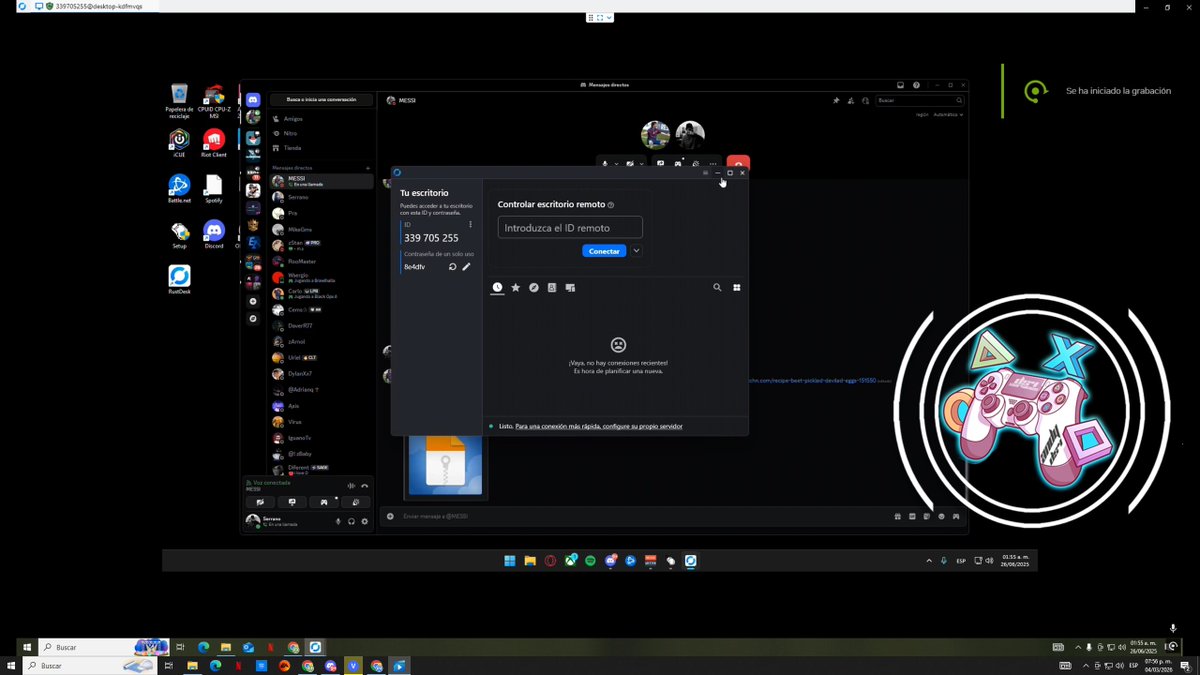Open the RustDesk settings menu icon in titlebar
The image size is (1200, 675).
pyautogui.click(x=705, y=173)
